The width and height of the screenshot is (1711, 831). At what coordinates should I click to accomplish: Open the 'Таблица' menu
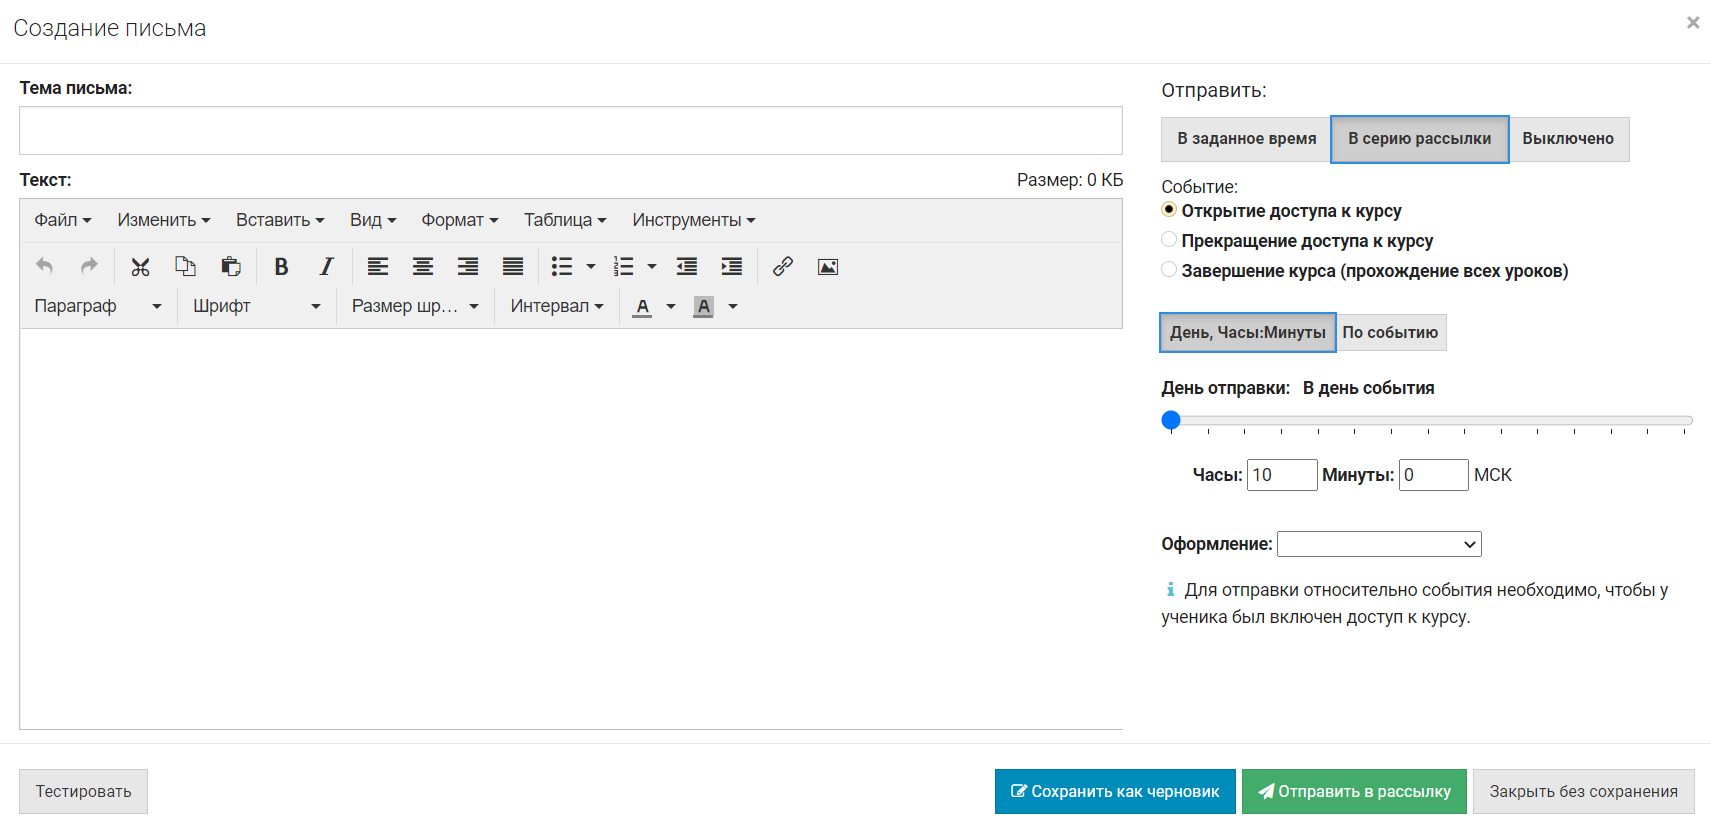565,220
